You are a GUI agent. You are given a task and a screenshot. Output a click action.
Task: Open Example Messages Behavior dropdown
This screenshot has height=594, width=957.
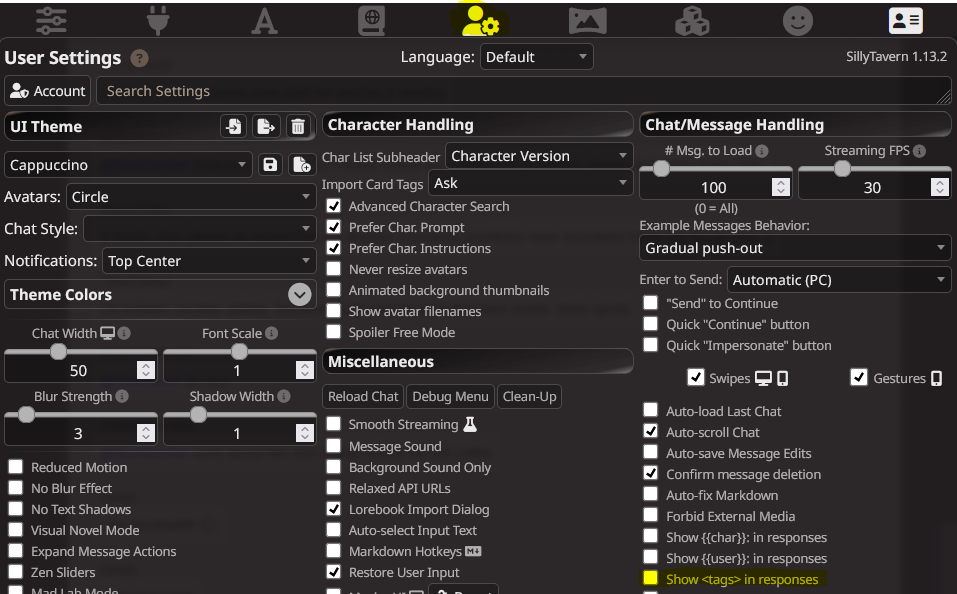(795, 248)
